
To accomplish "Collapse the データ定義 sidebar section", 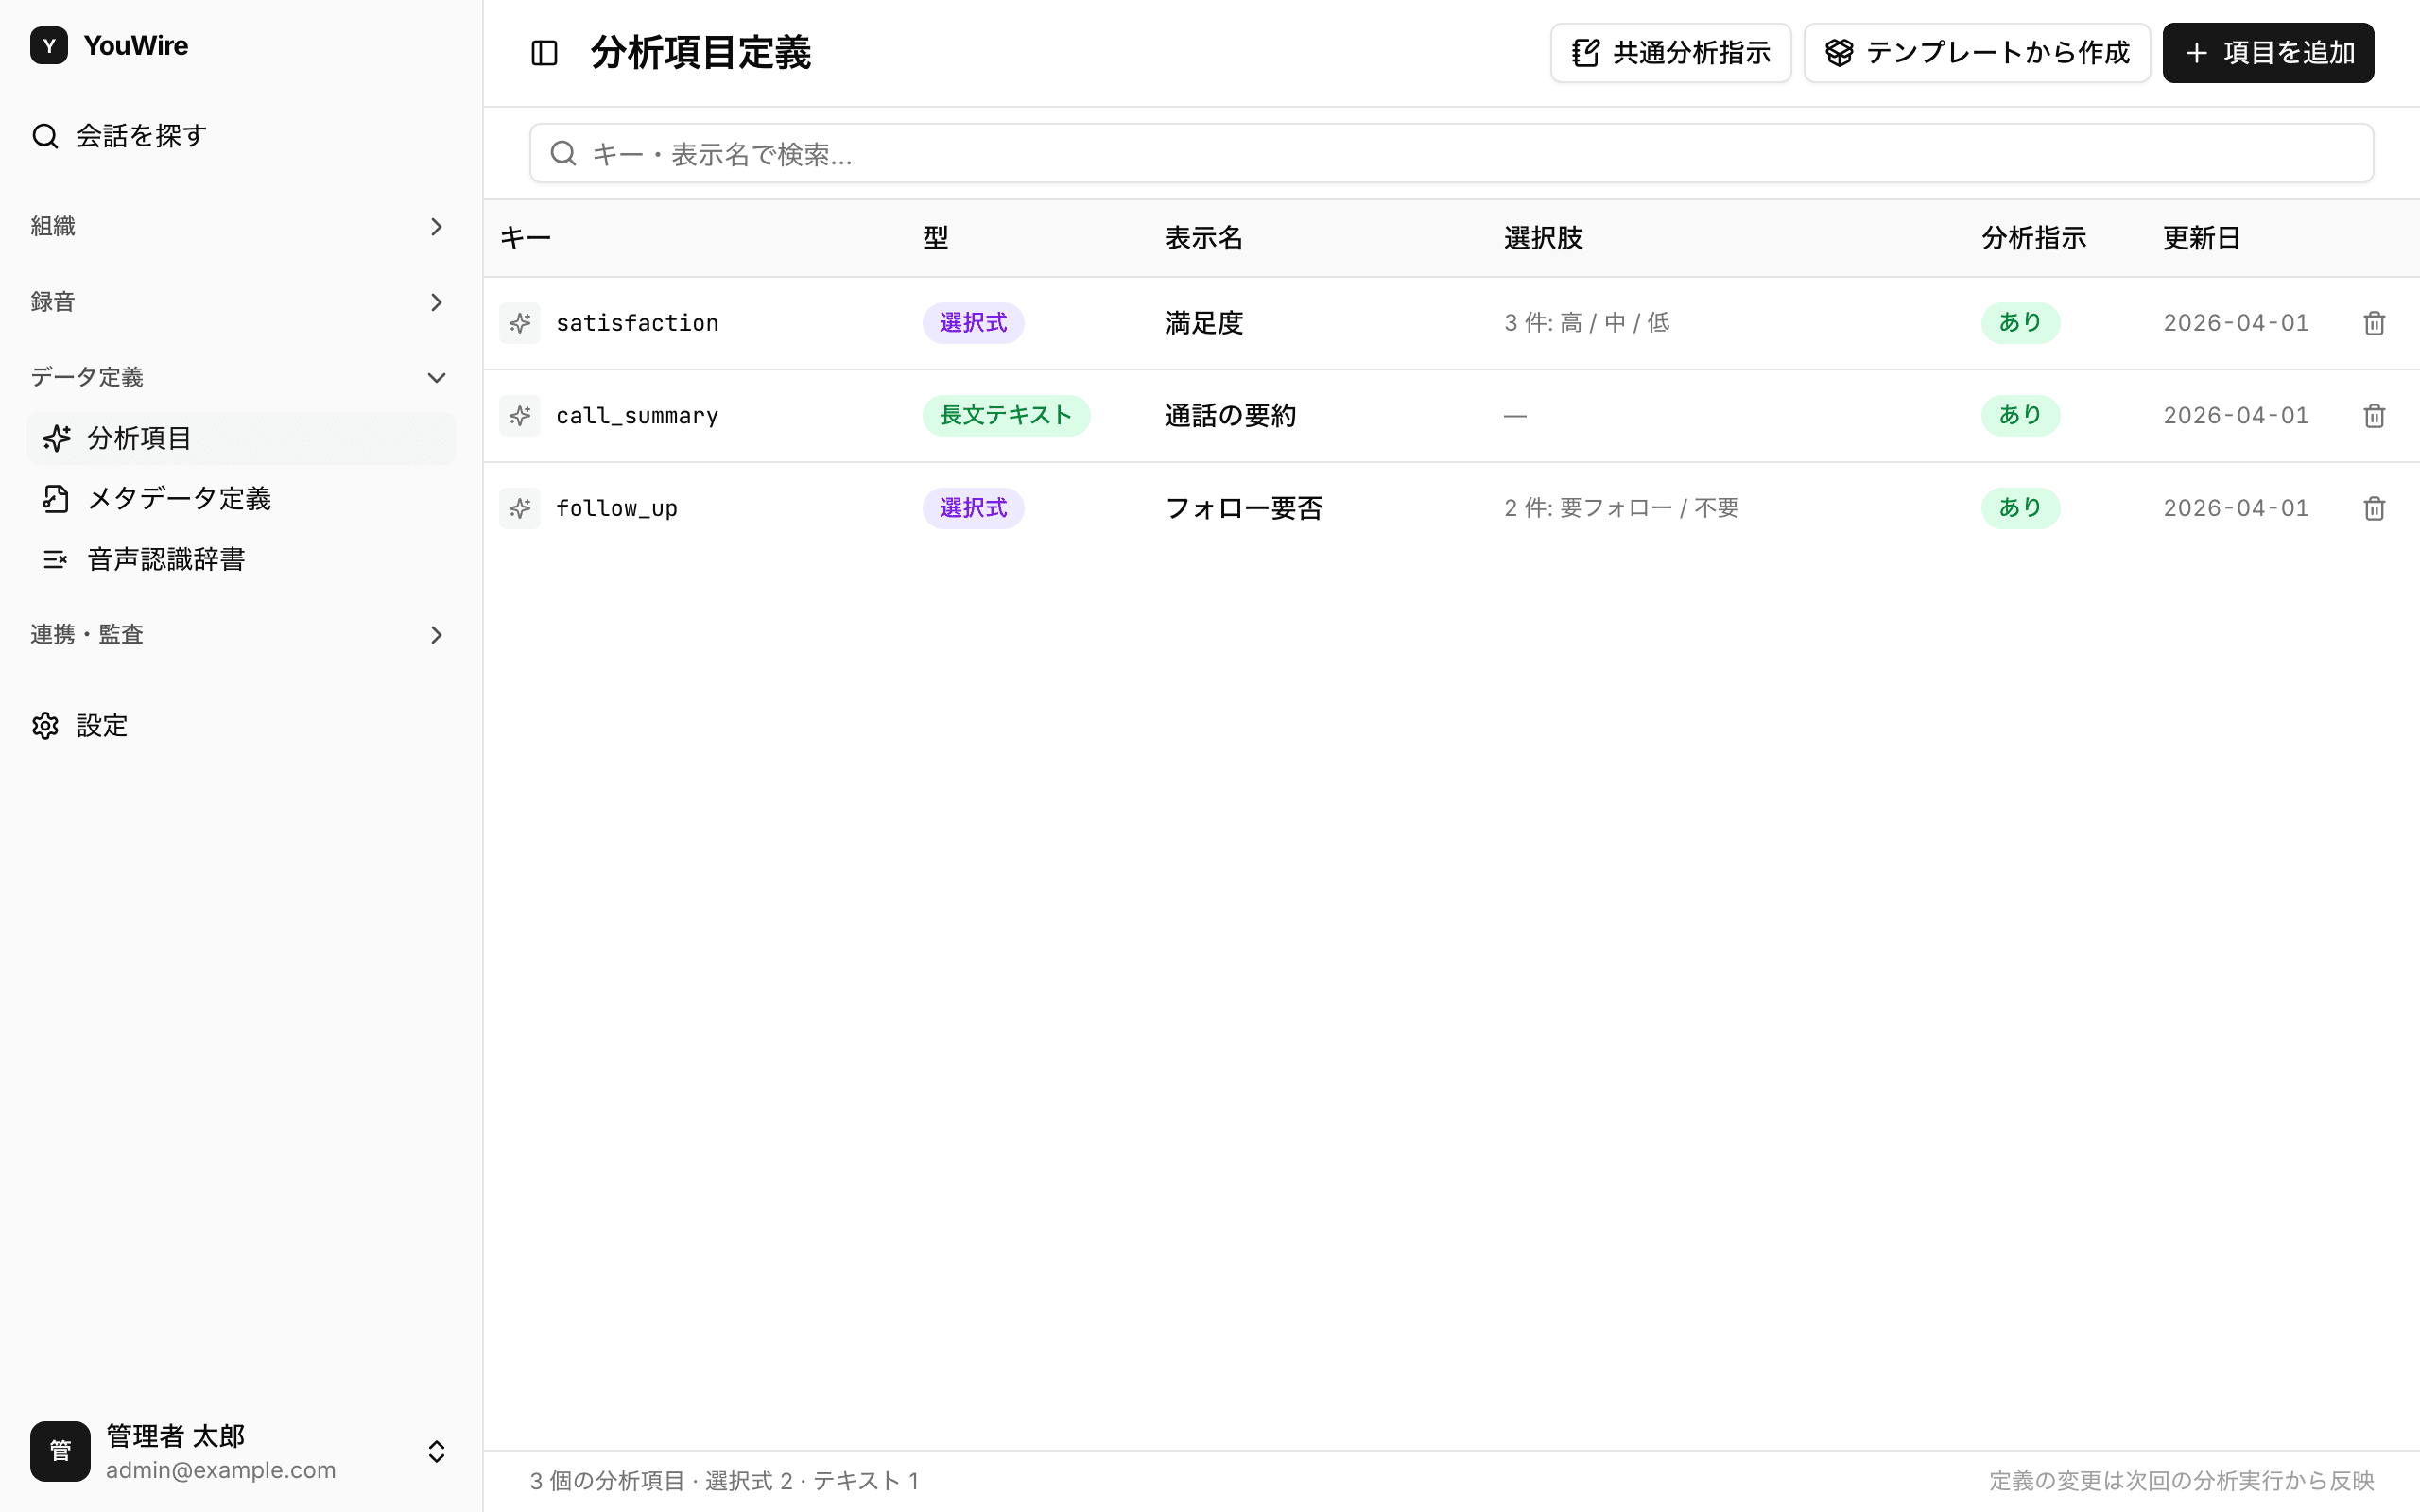I will 241,377.
